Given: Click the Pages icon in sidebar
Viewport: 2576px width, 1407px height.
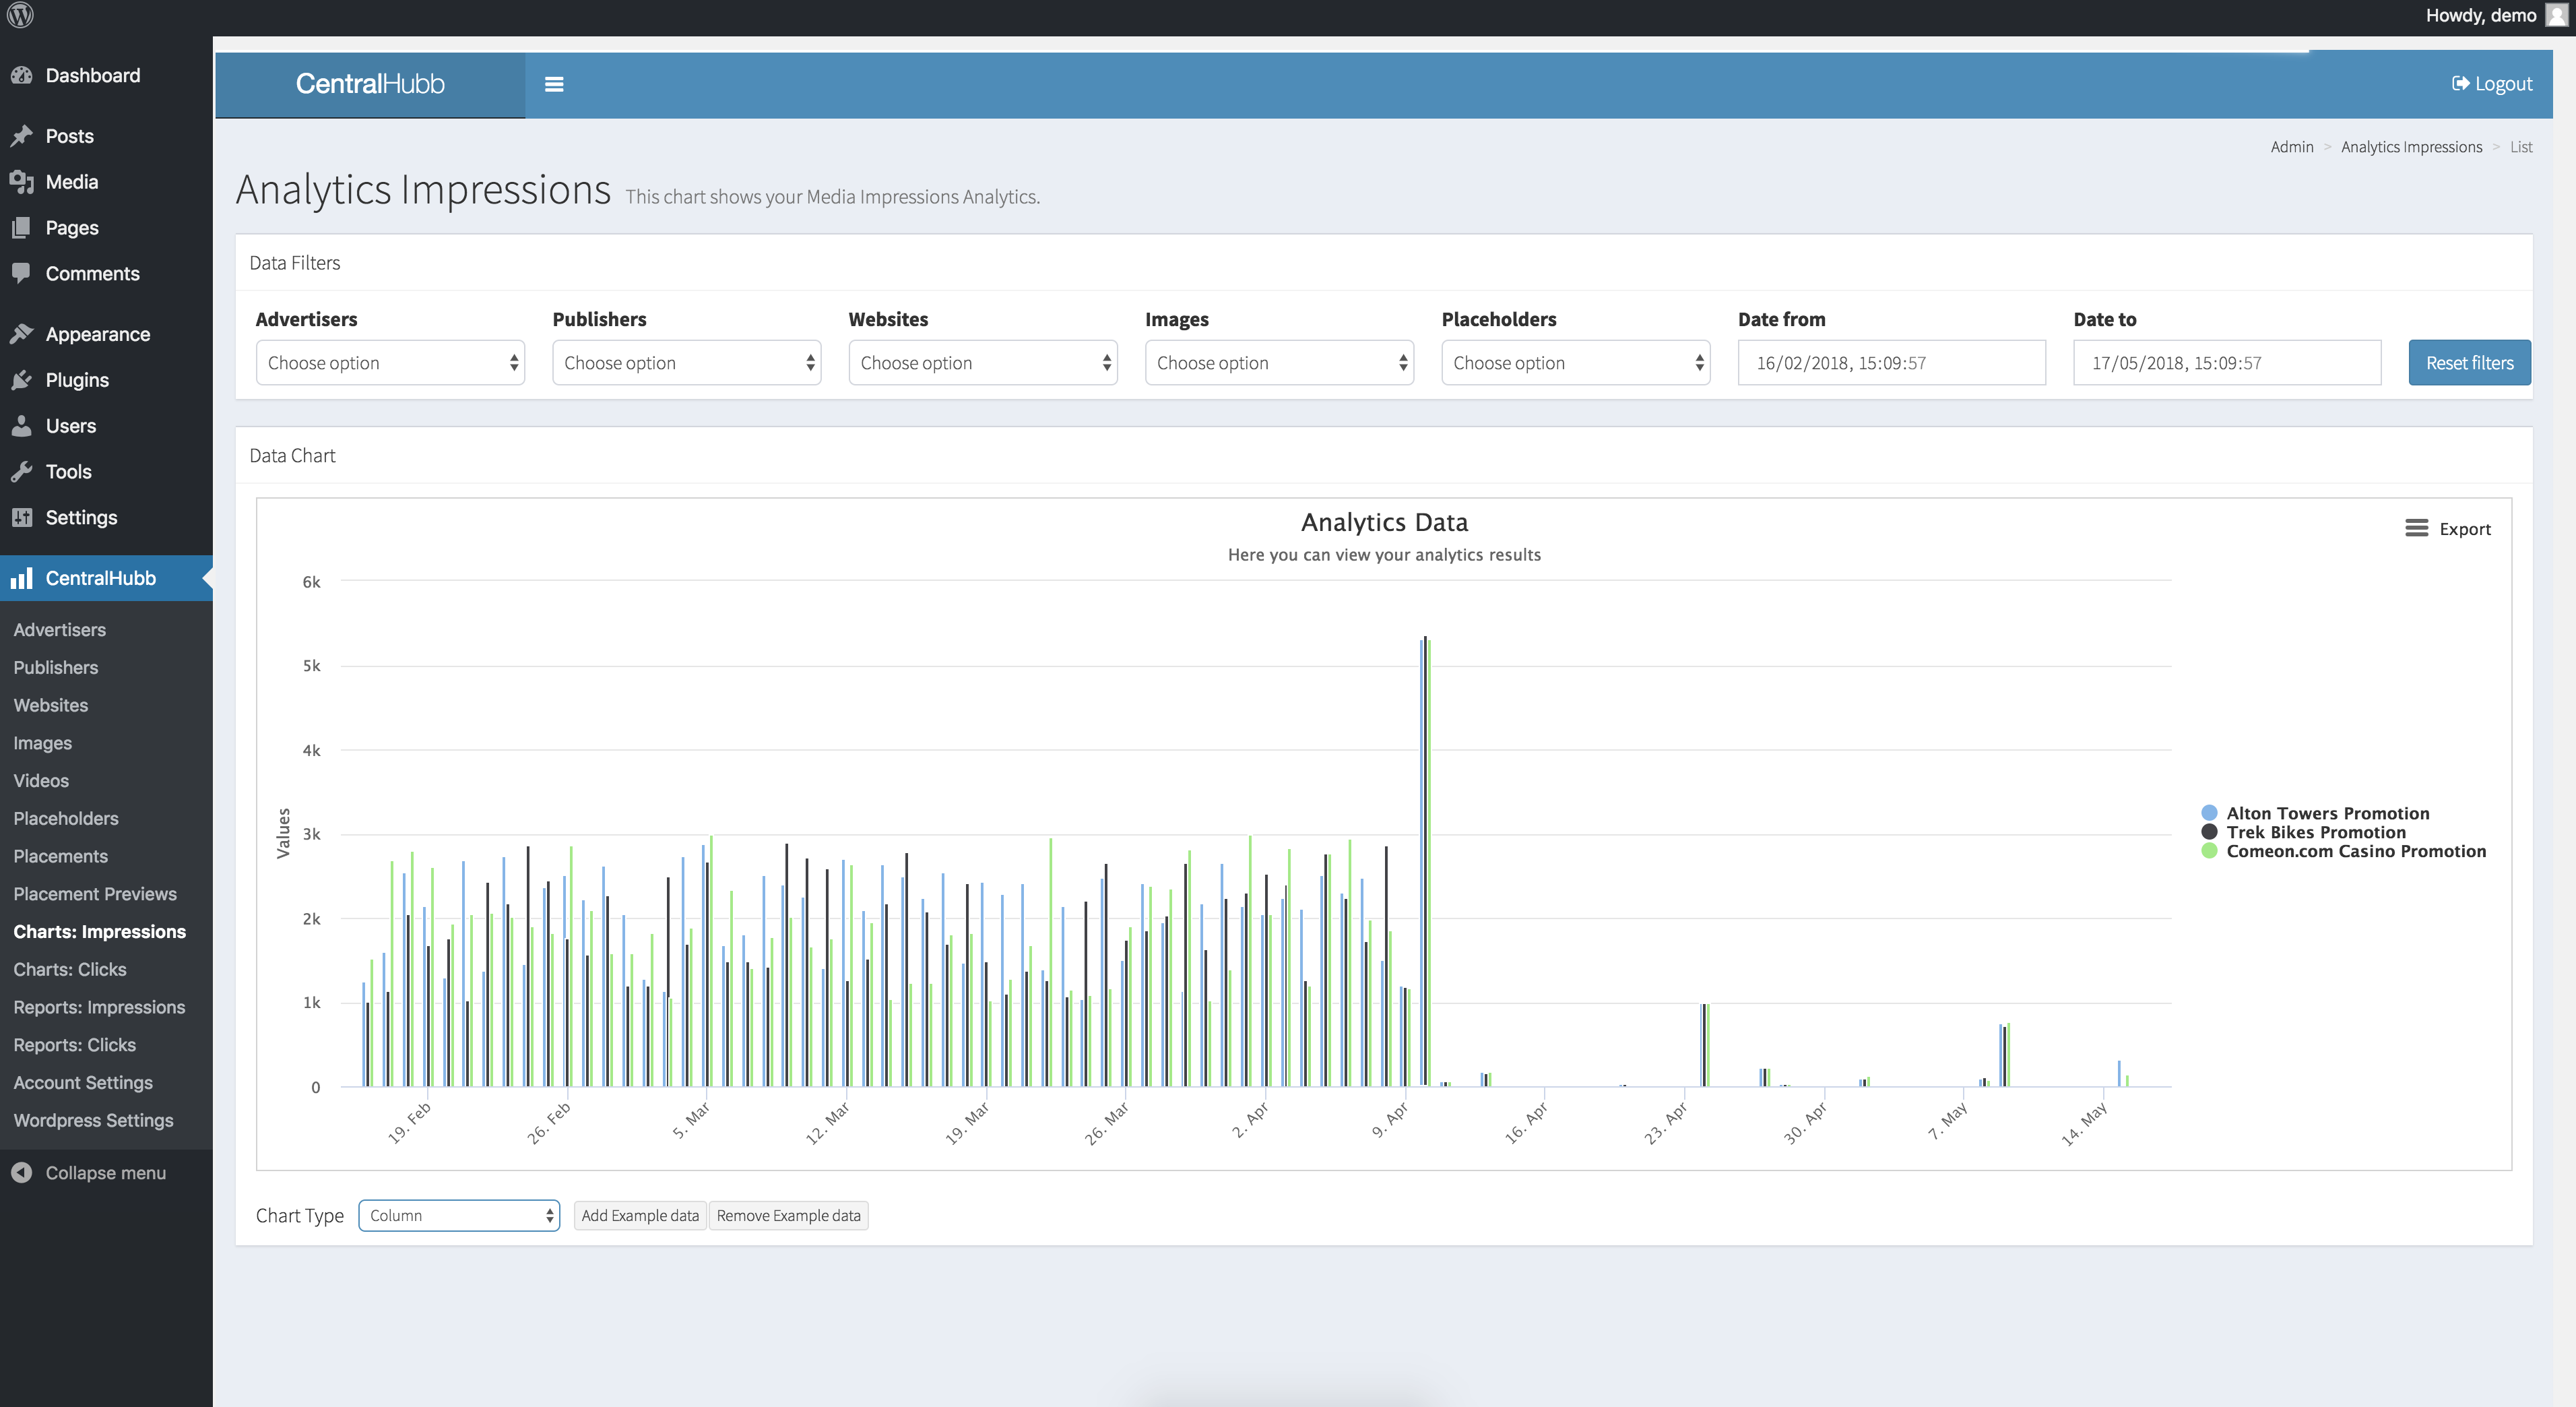Looking at the screenshot, I should pyautogui.click(x=21, y=228).
